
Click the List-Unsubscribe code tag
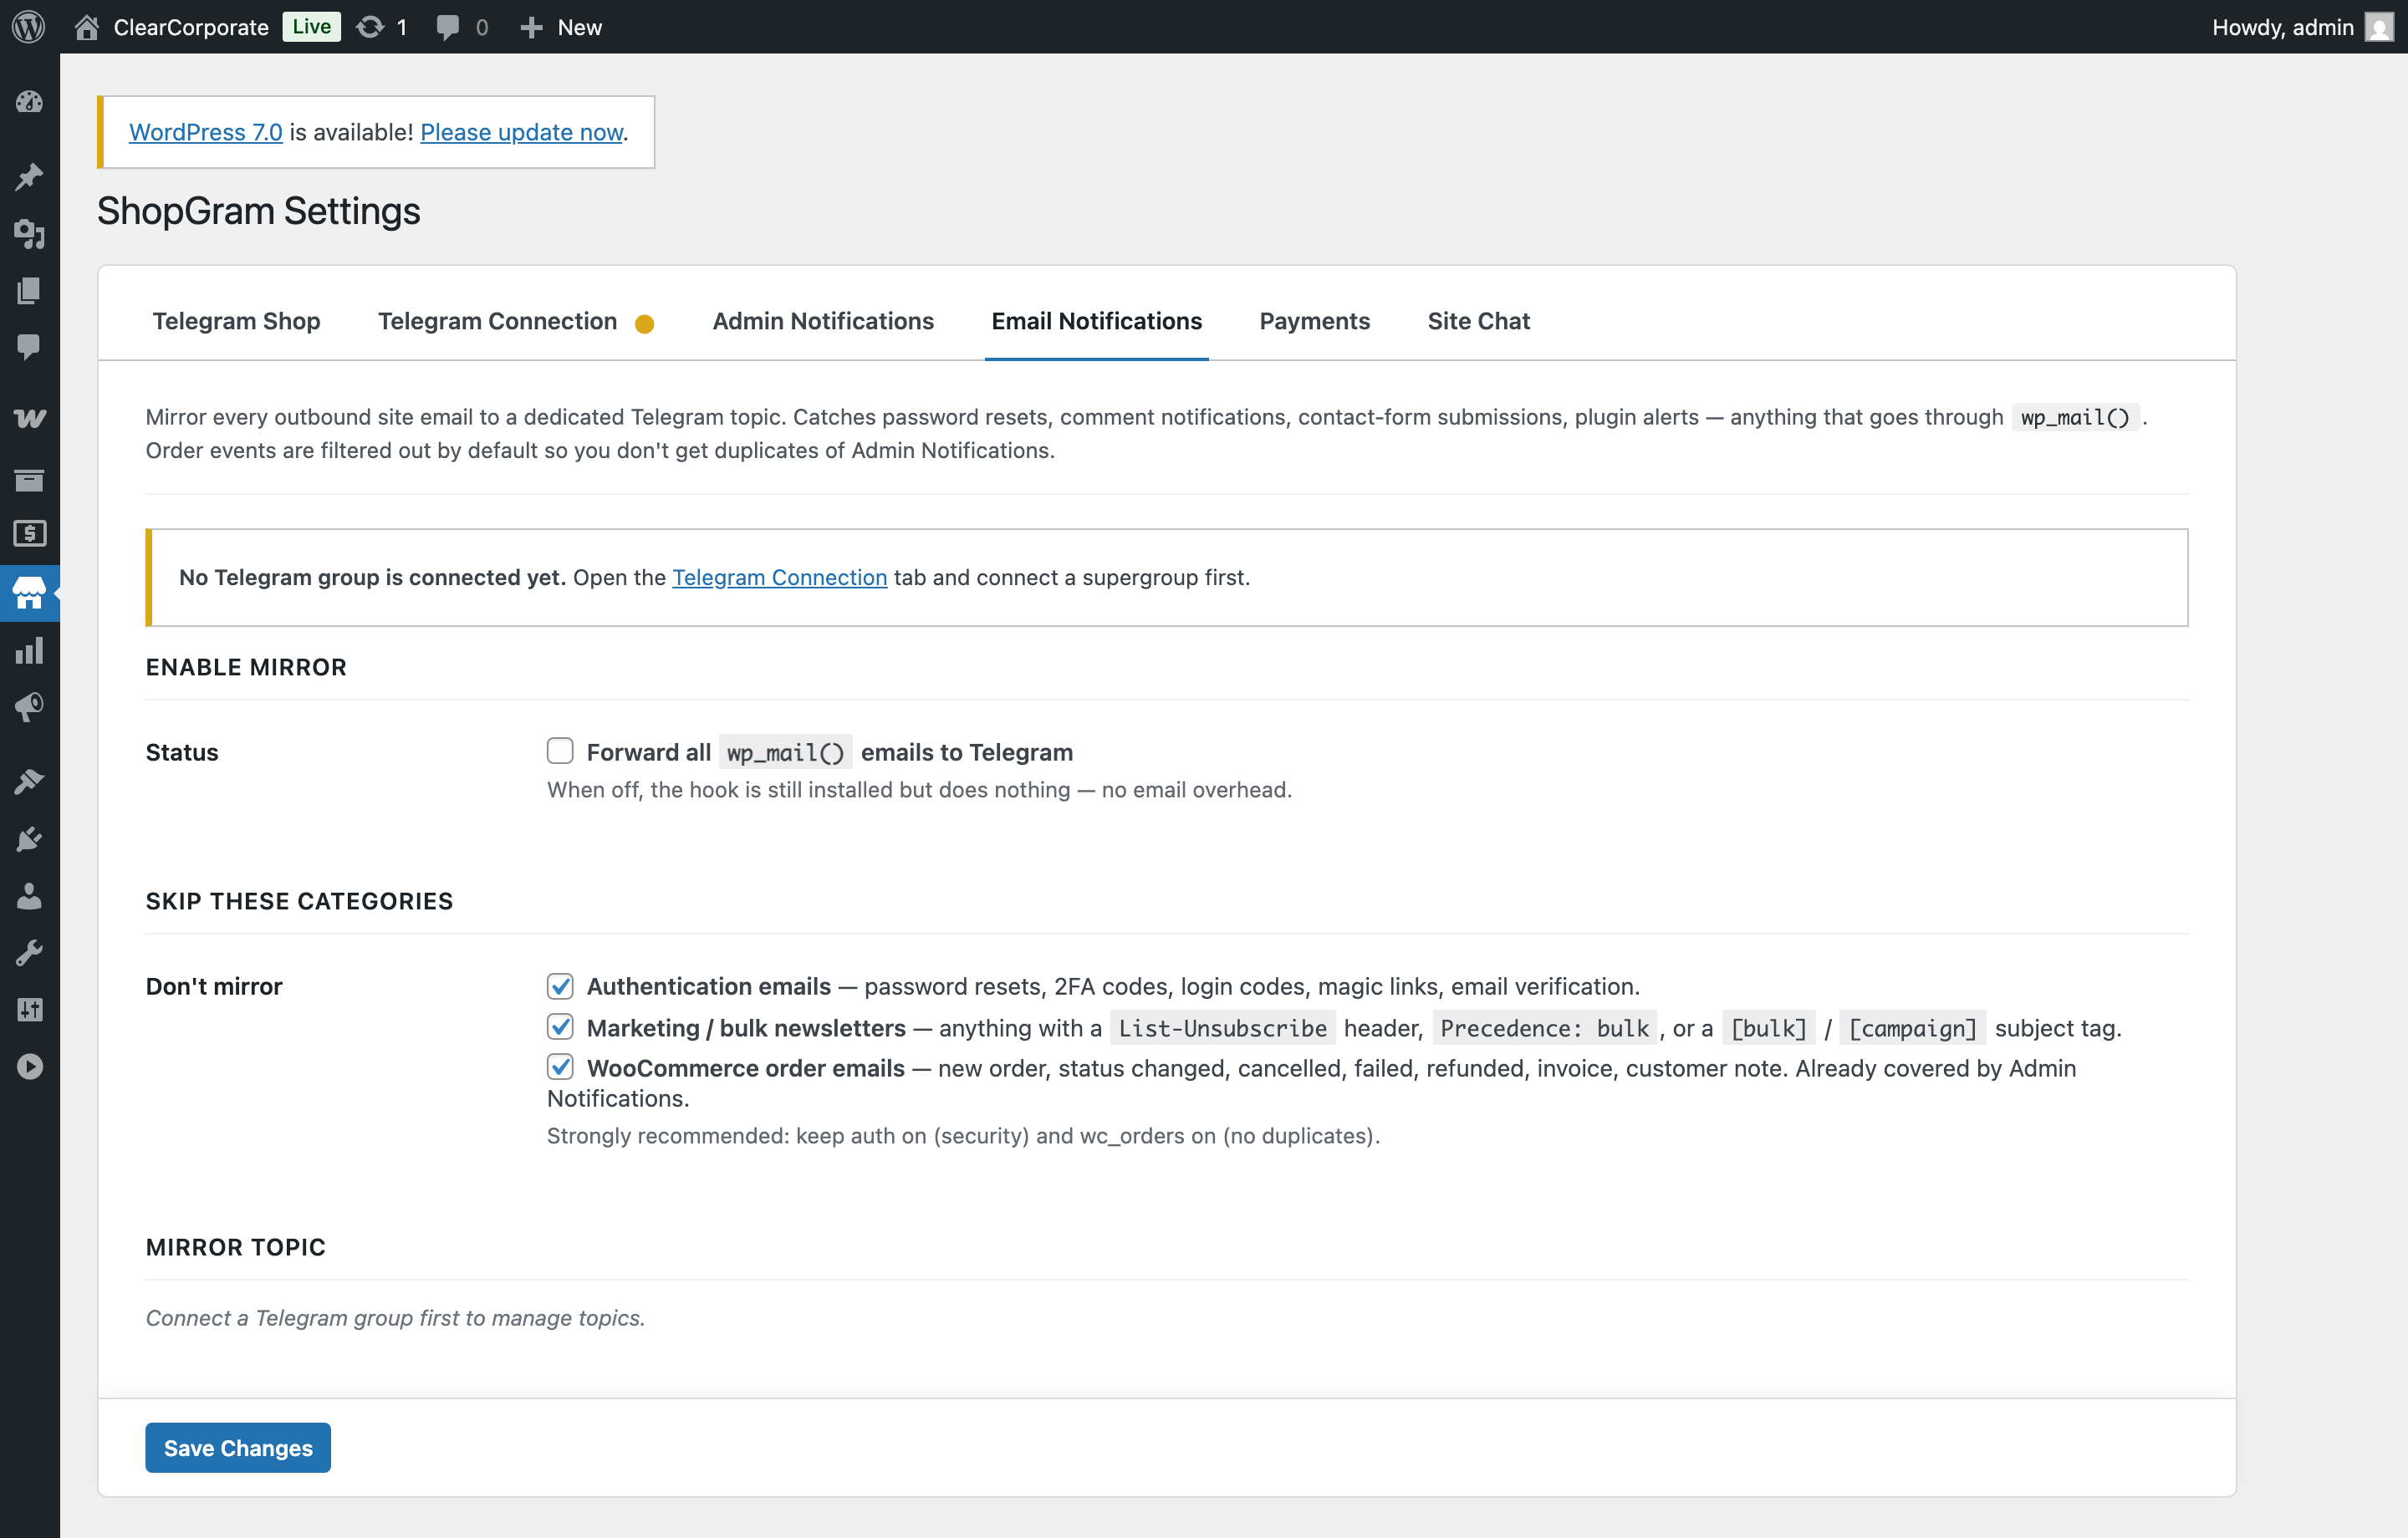pos(1223,1028)
